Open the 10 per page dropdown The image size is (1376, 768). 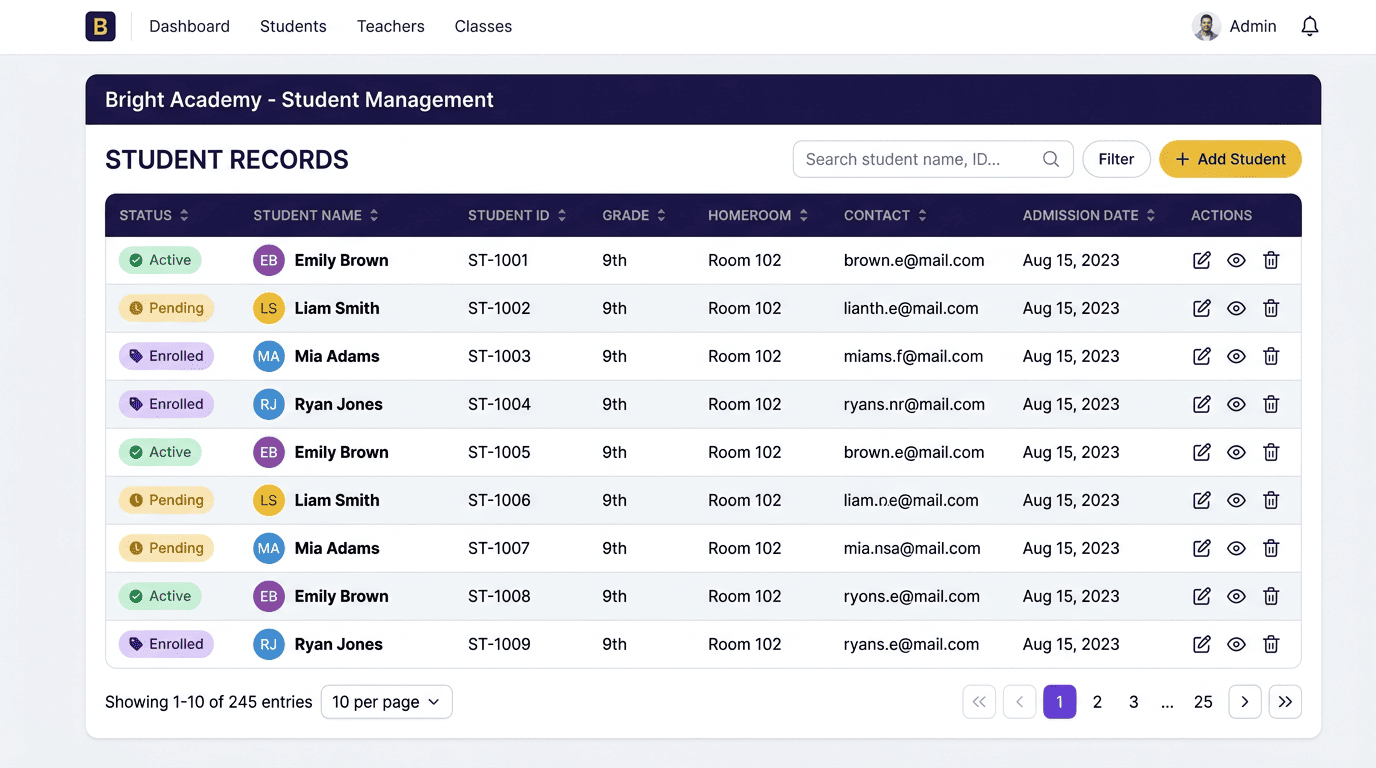pyautogui.click(x=386, y=702)
